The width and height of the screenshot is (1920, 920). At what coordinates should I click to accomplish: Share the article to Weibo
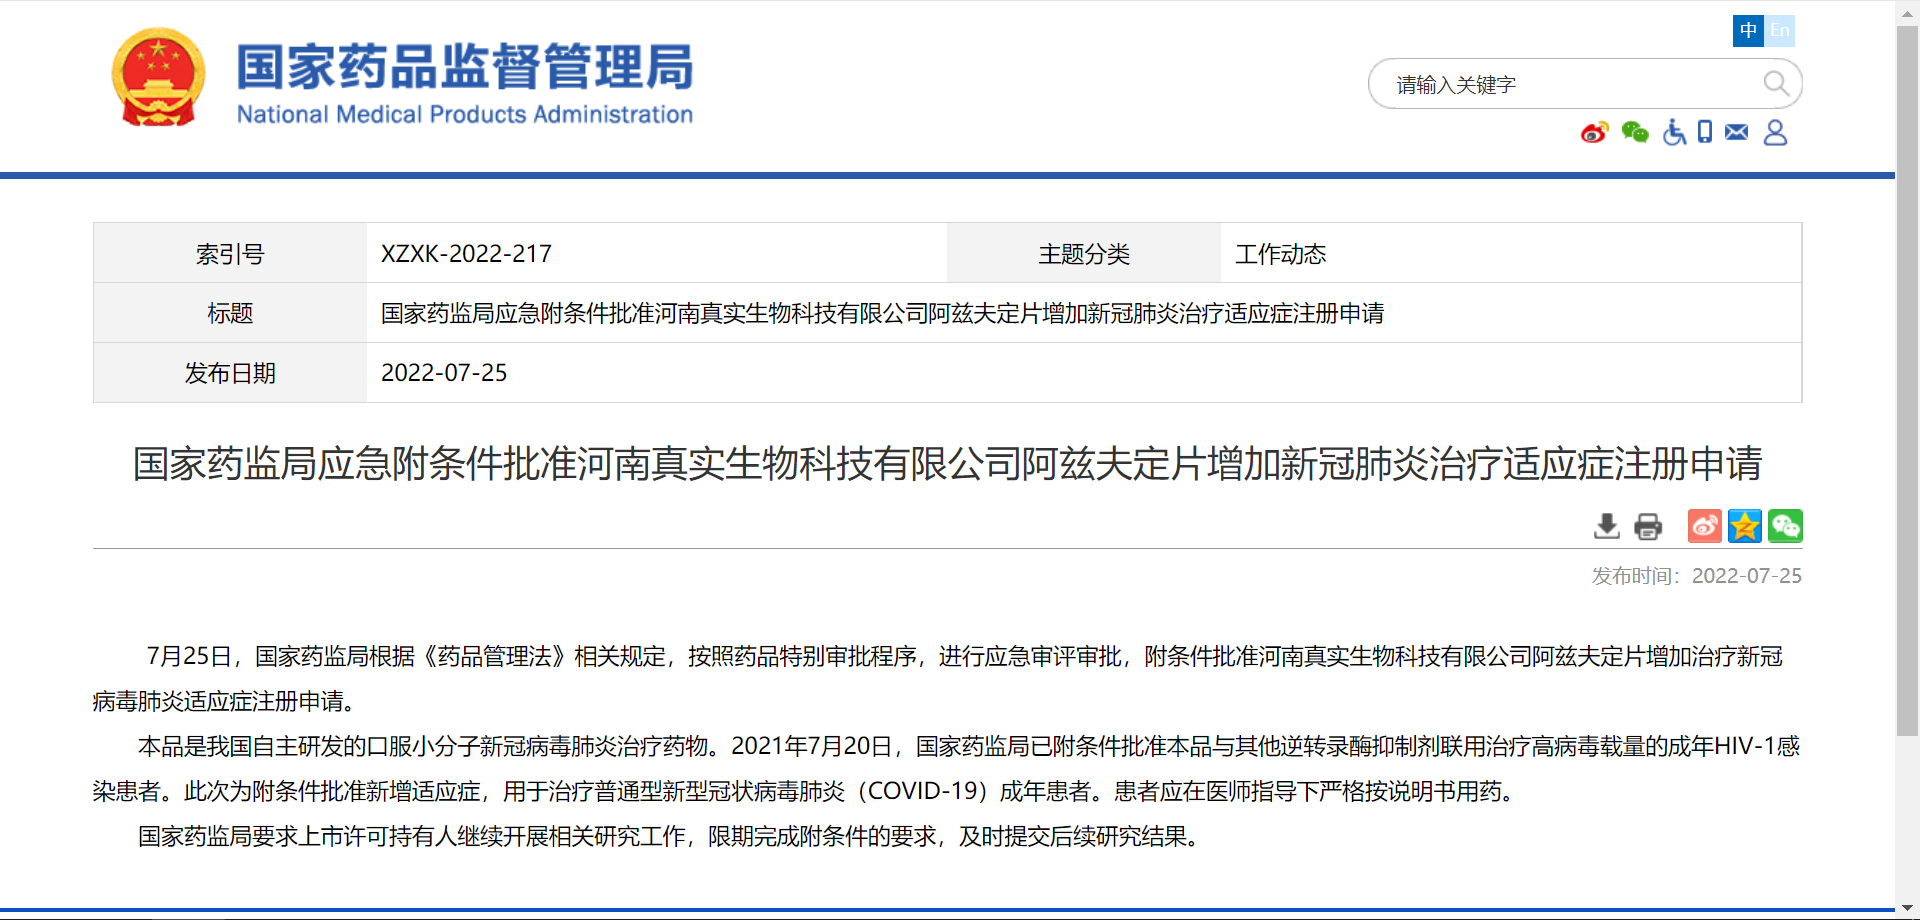click(1705, 526)
